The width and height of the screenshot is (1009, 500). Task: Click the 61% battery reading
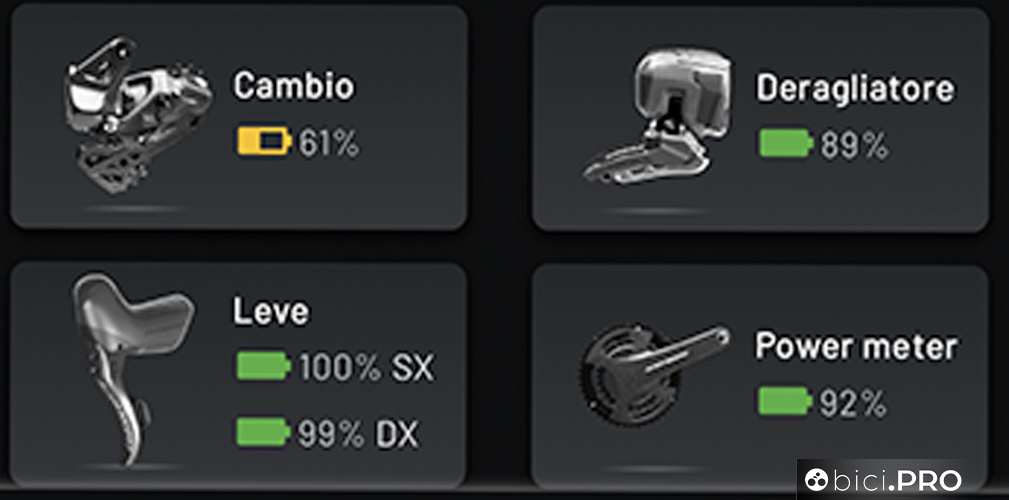329,145
